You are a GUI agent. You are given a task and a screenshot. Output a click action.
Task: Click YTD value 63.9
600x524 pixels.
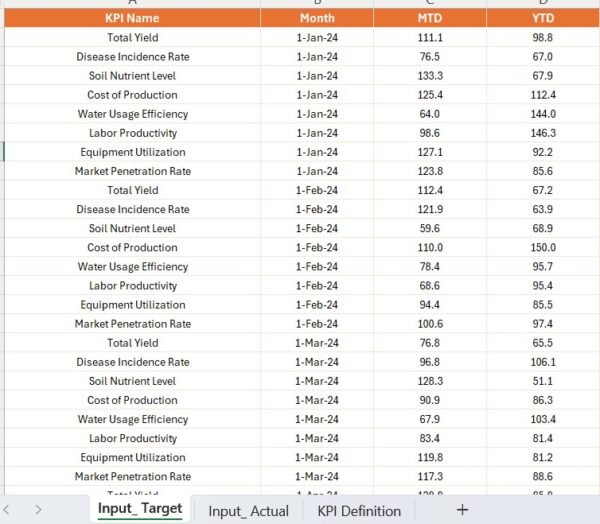click(543, 209)
